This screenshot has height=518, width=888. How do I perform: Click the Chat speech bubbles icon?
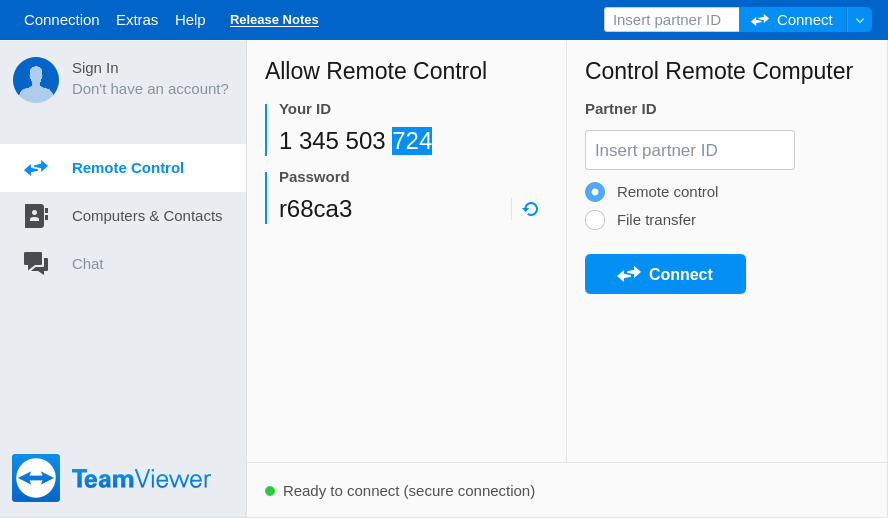click(36, 263)
